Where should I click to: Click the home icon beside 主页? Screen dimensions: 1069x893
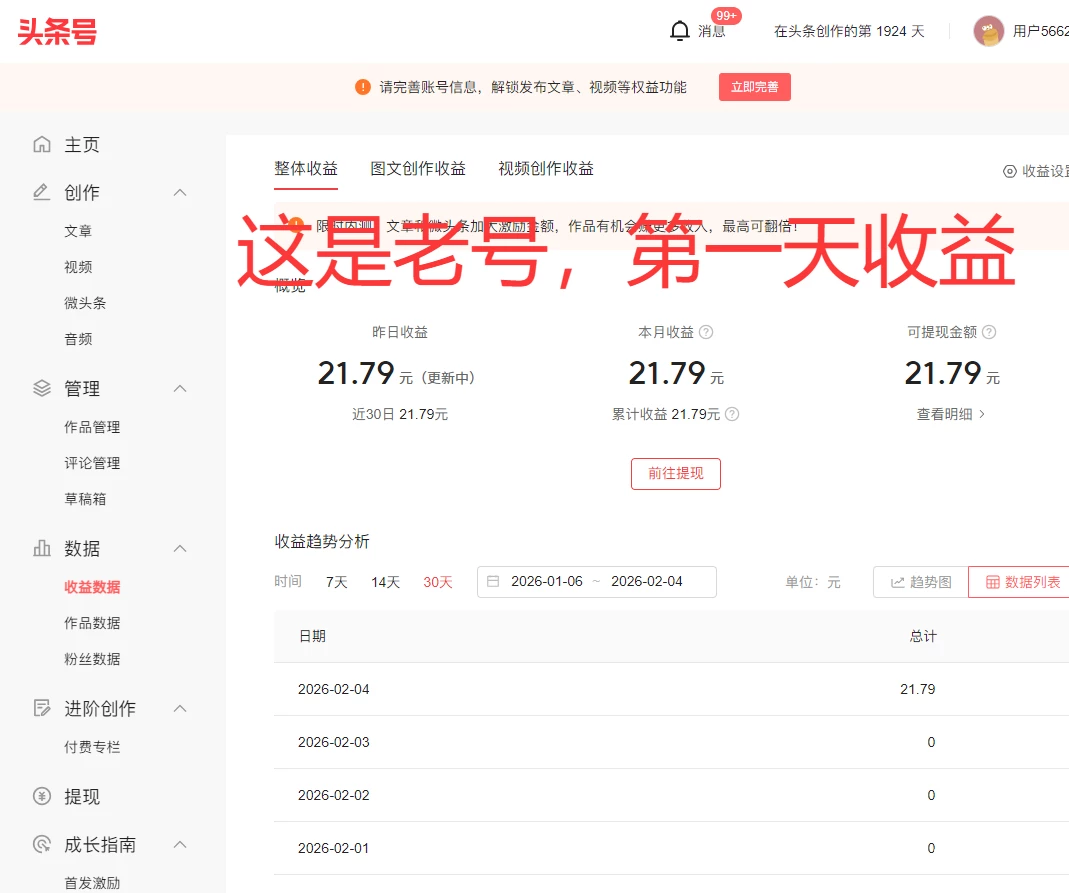42,145
